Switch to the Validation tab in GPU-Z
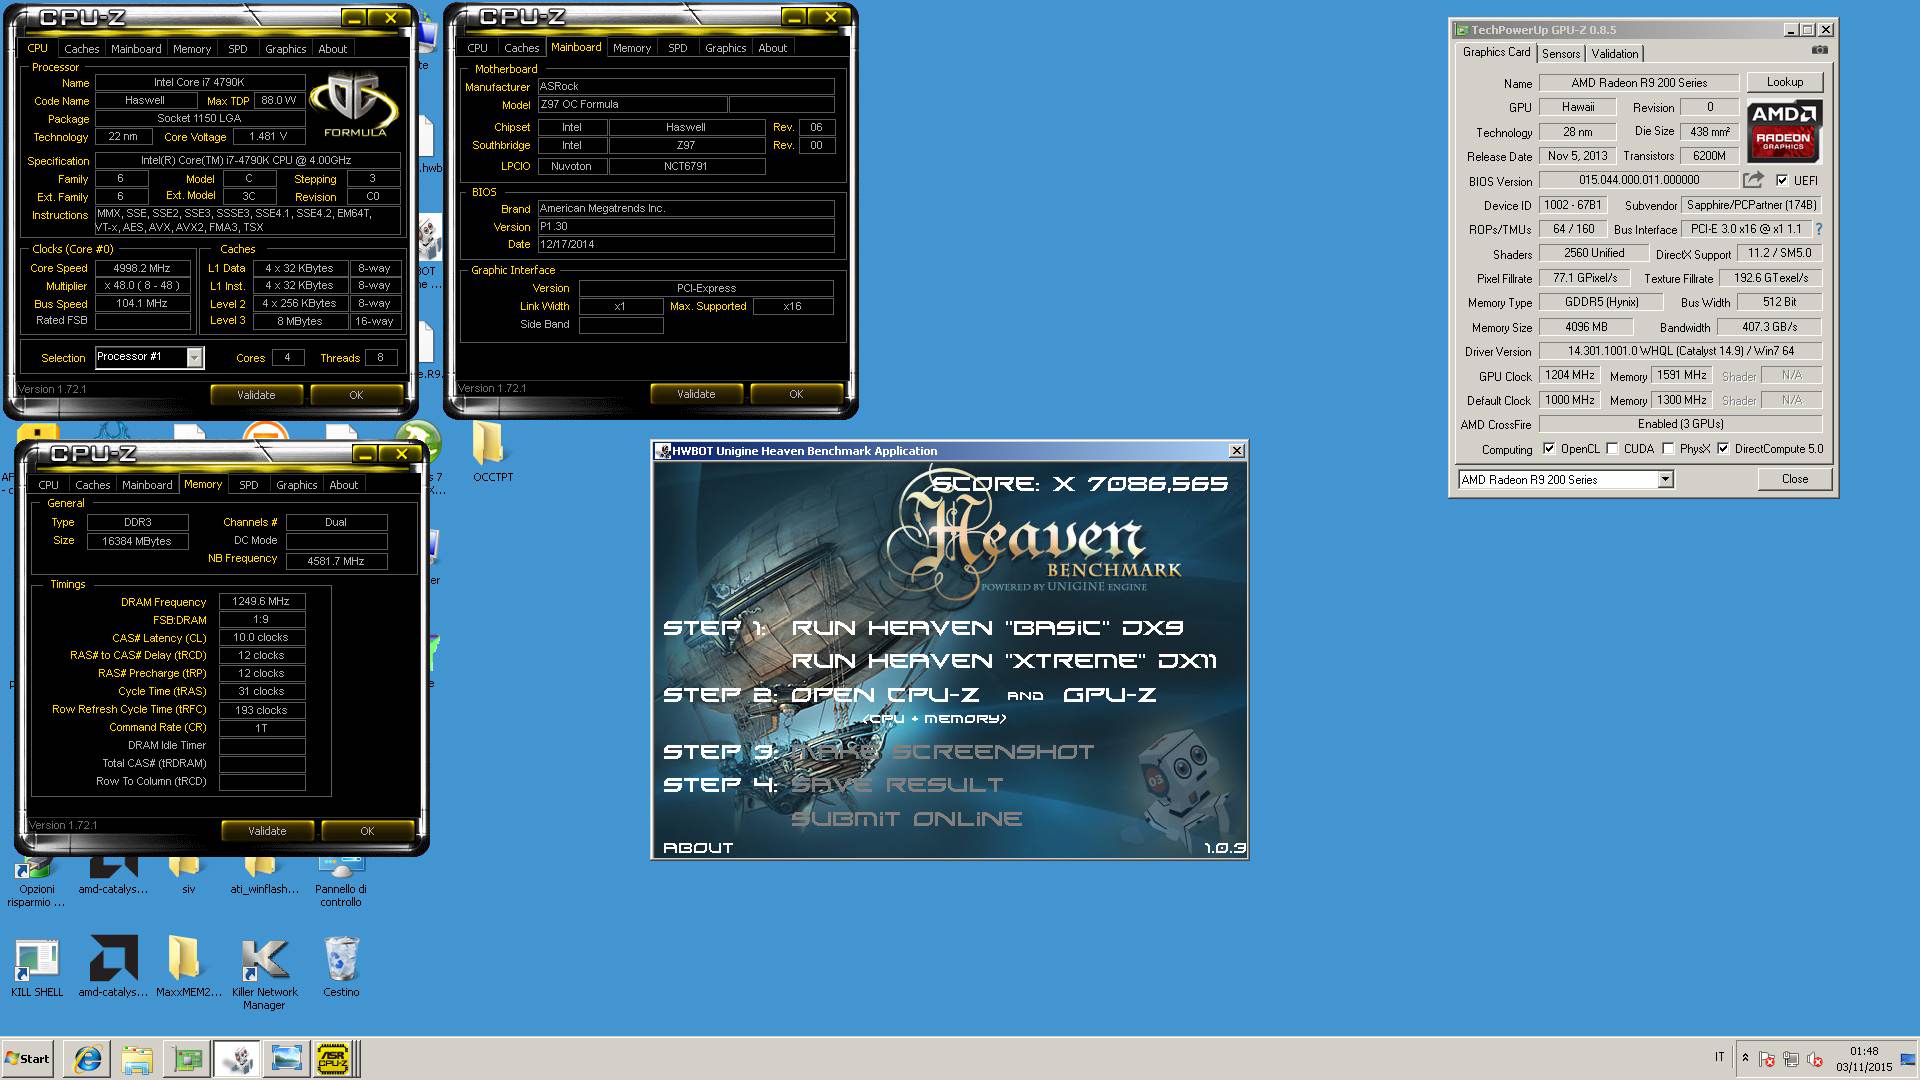The height and width of the screenshot is (1080, 1920). [x=1615, y=54]
